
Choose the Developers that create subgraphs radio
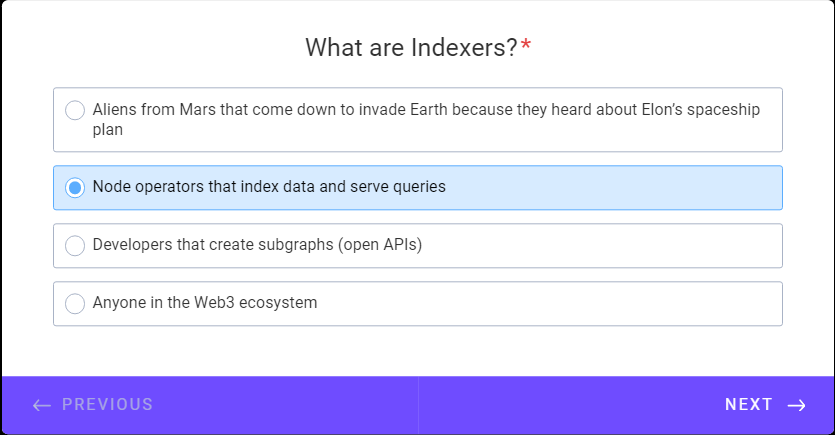pos(75,245)
